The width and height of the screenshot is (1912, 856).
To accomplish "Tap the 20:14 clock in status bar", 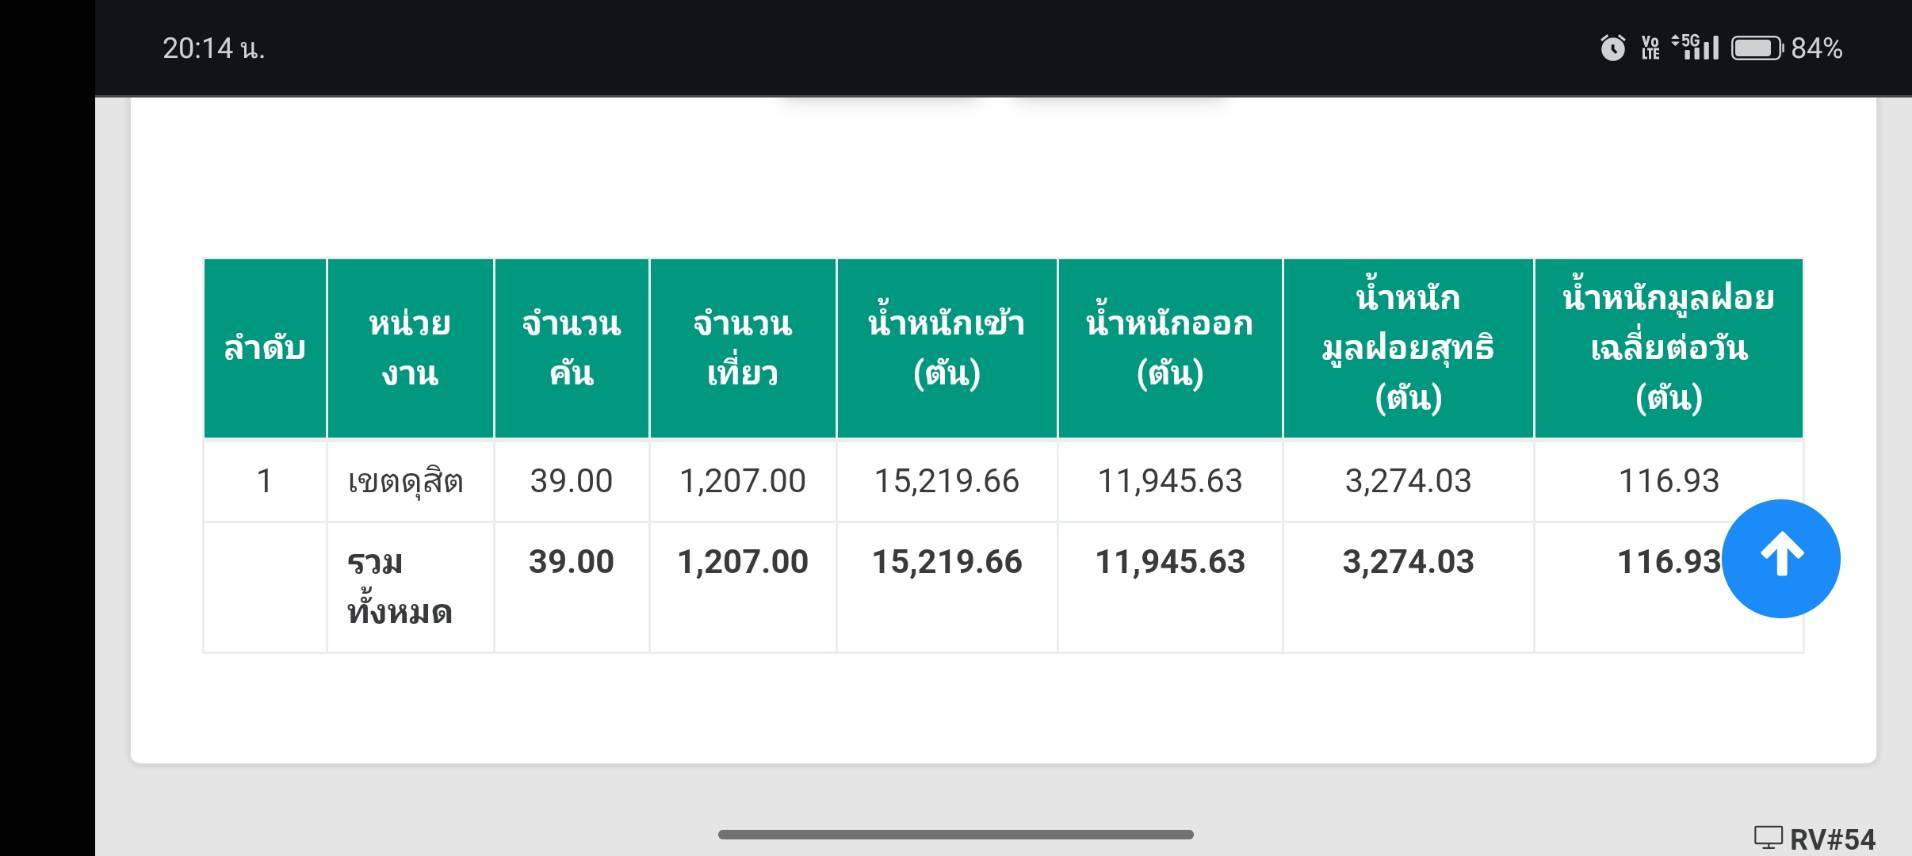I will pos(213,48).
